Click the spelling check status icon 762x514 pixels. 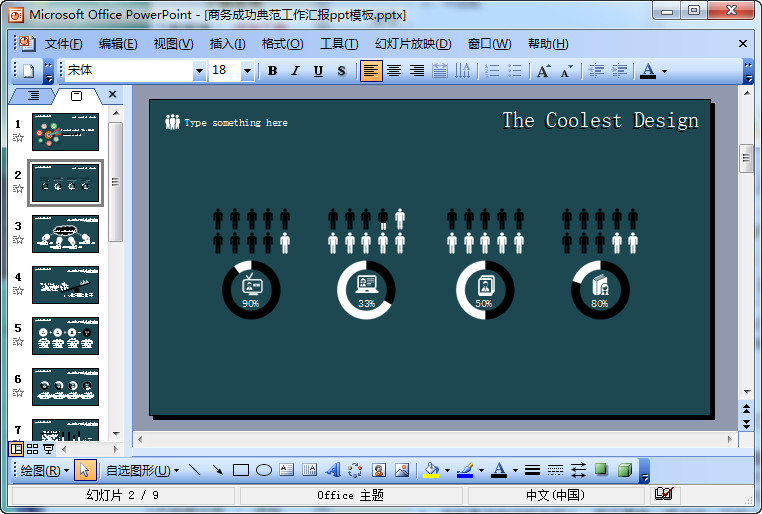click(663, 494)
